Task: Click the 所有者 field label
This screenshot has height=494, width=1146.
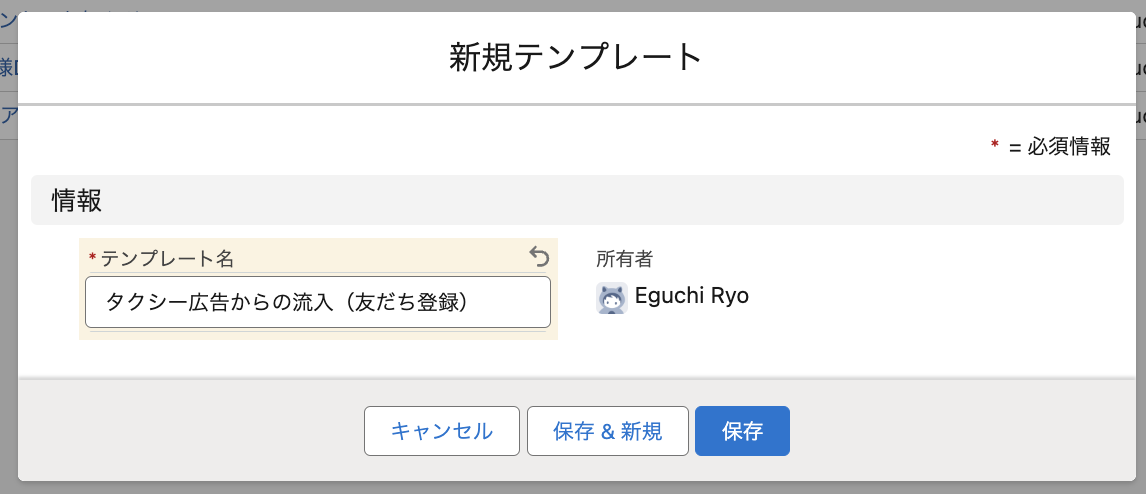Action: pyautogui.click(x=624, y=259)
